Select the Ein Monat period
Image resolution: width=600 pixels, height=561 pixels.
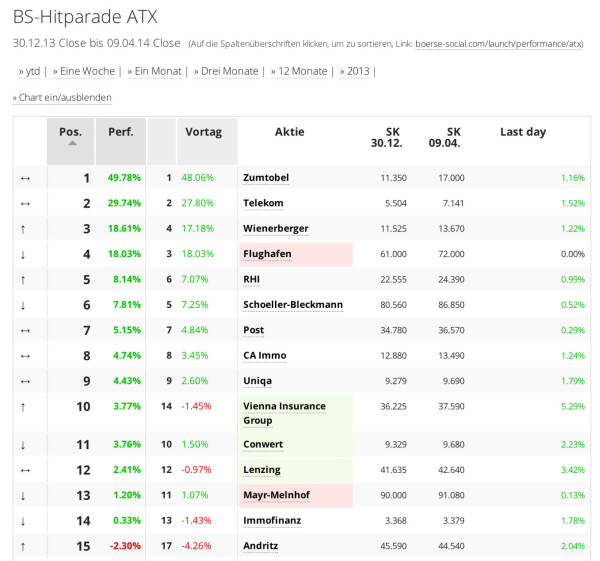click(x=156, y=72)
